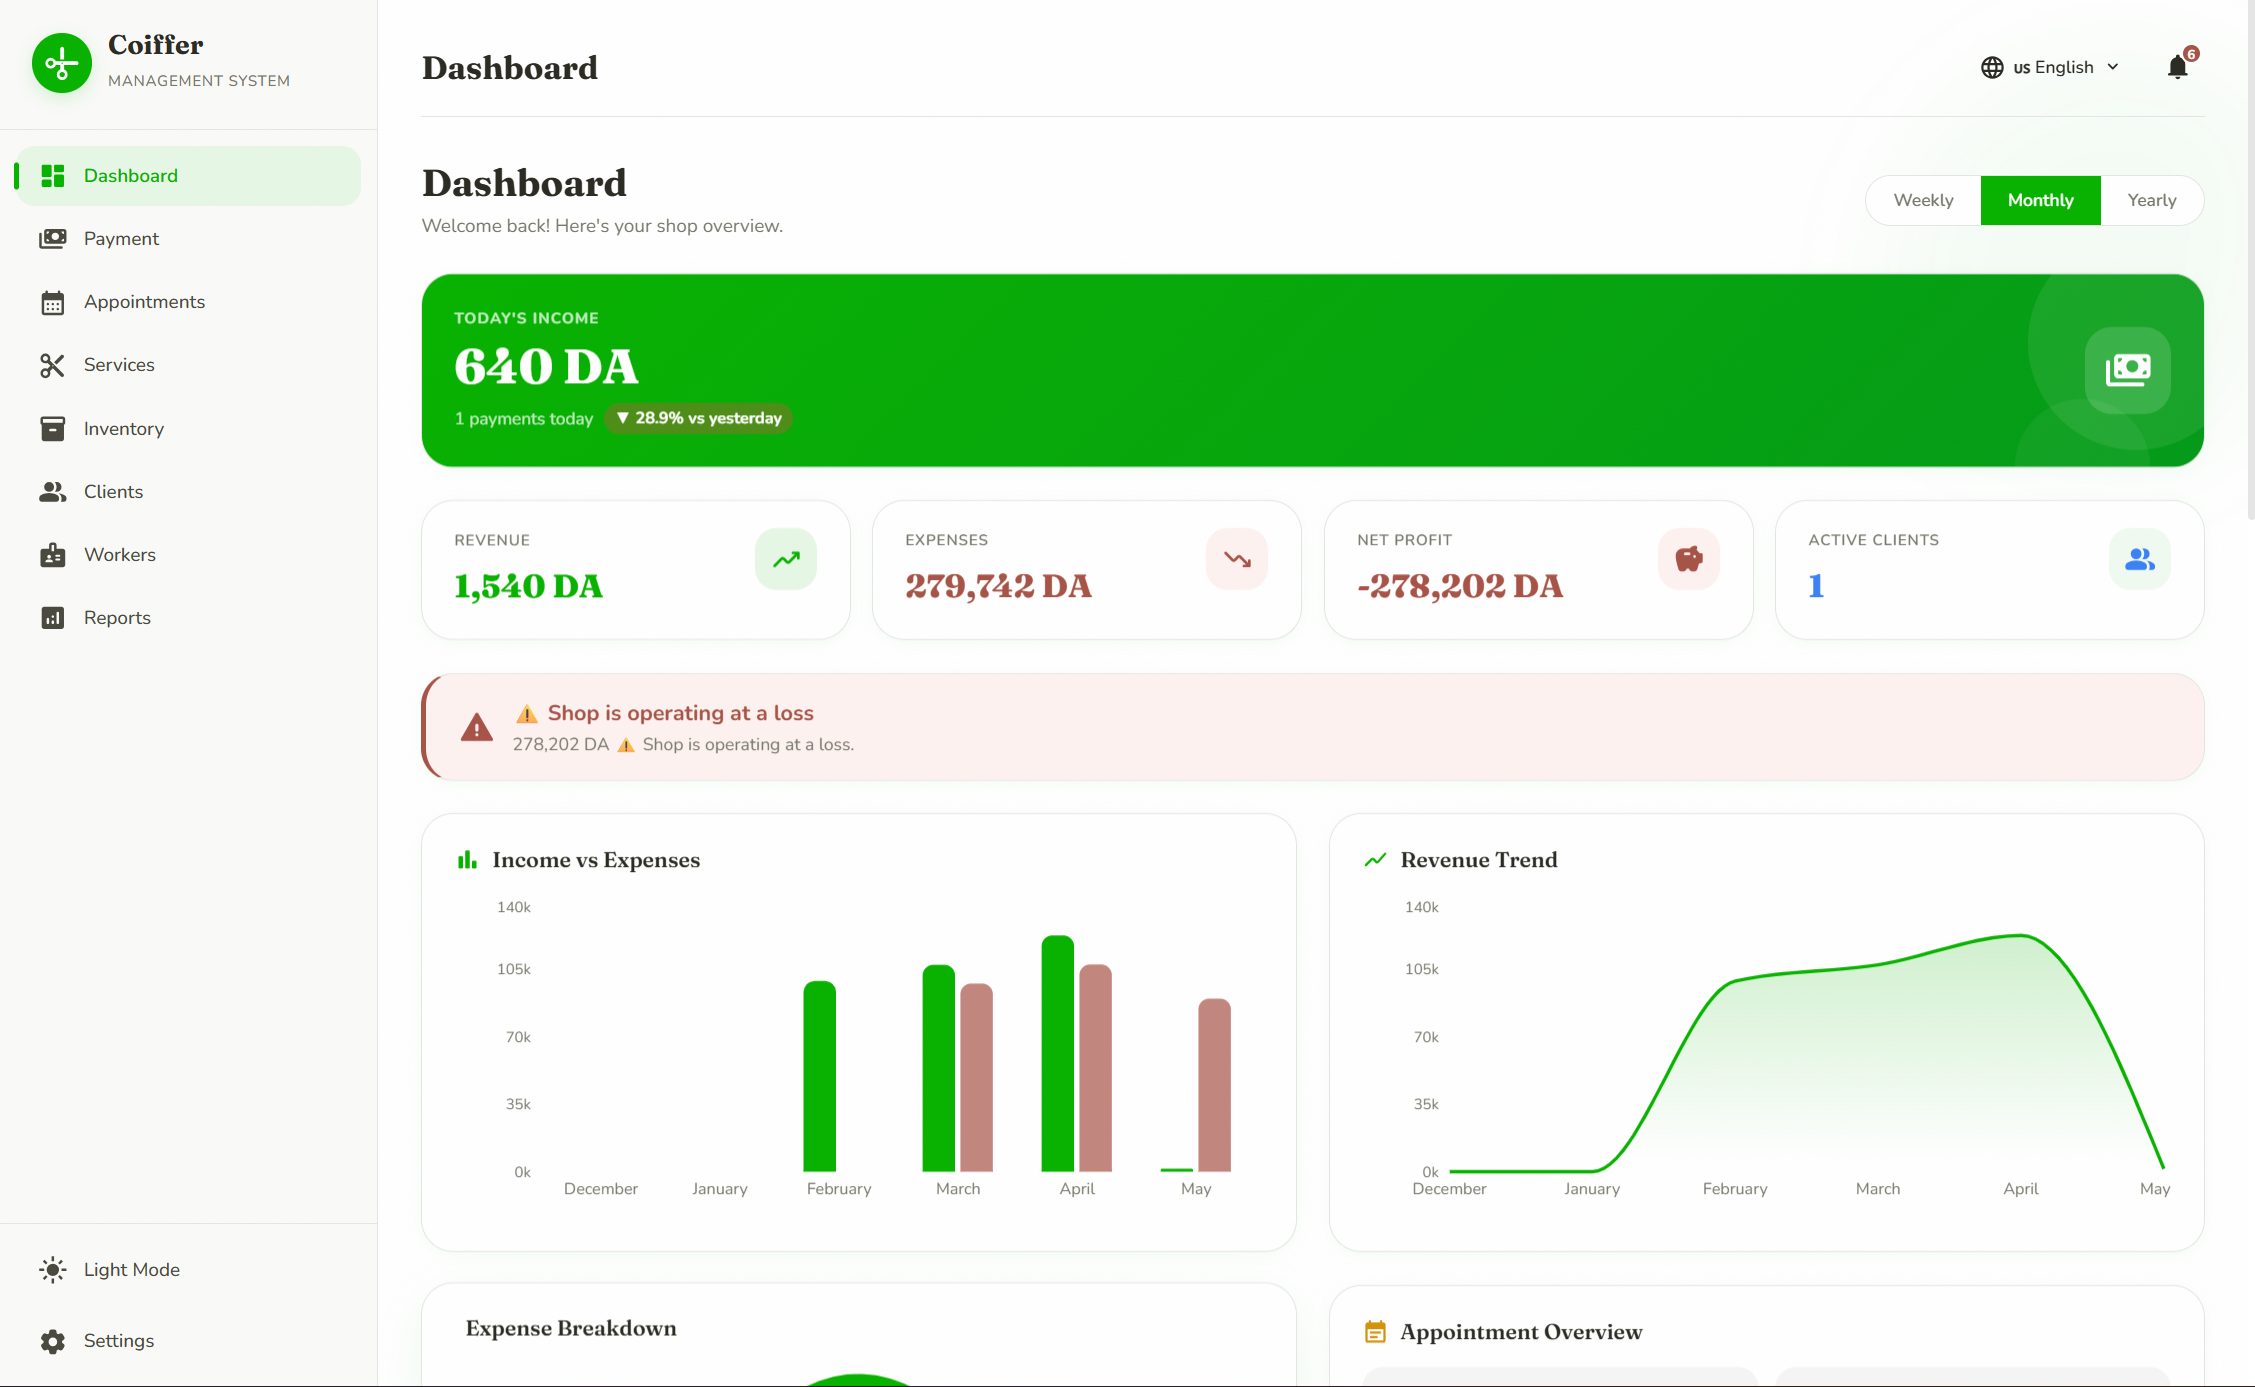Toggle the Light Mode theme switch

point(188,1270)
